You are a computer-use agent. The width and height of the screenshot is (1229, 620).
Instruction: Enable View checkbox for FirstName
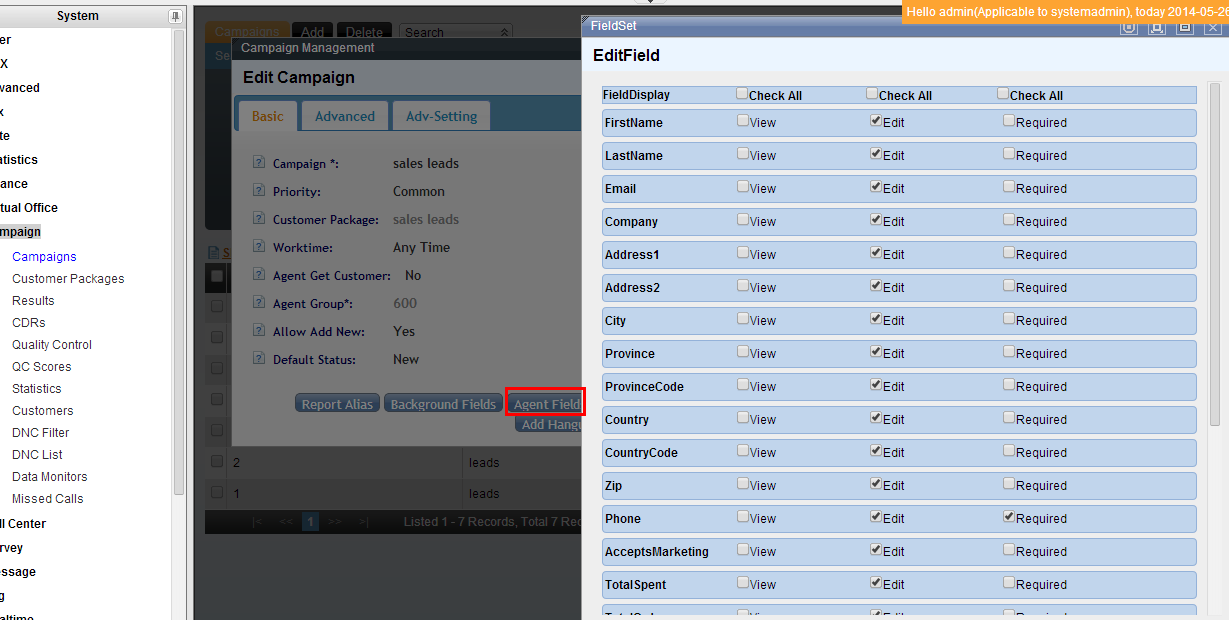(743, 121)
